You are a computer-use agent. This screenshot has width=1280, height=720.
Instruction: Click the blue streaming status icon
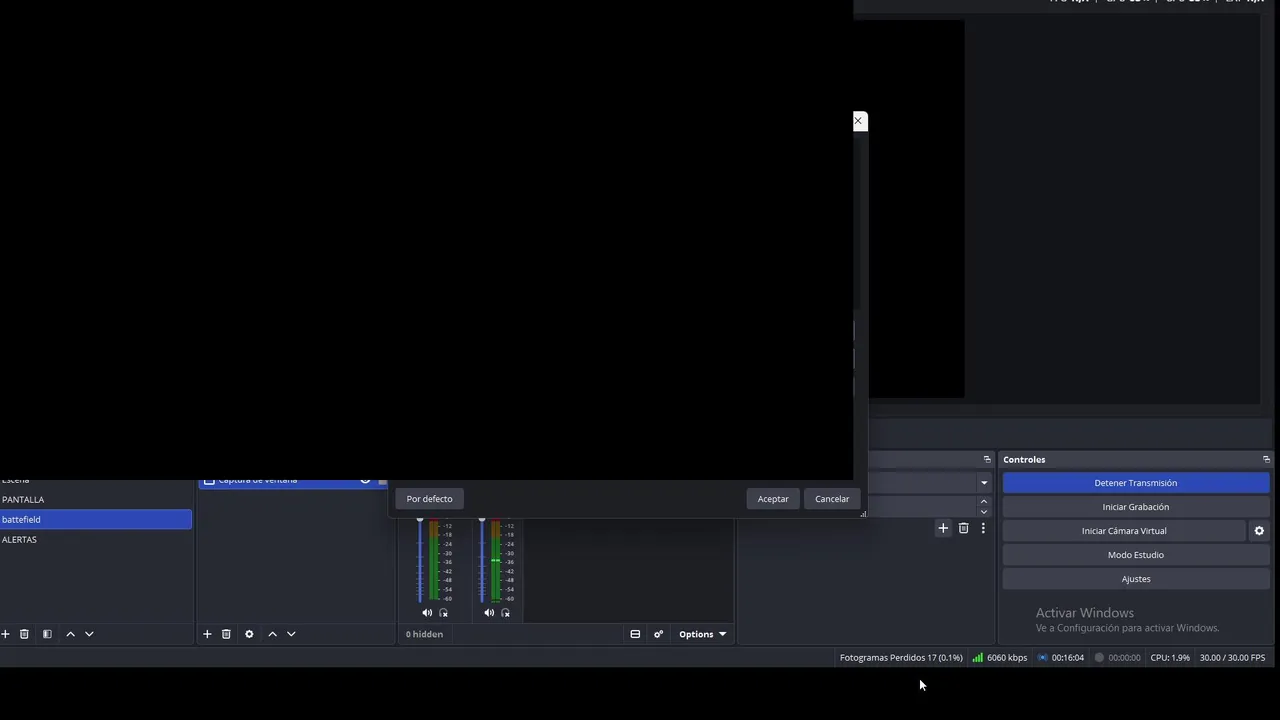[1043, 658]
